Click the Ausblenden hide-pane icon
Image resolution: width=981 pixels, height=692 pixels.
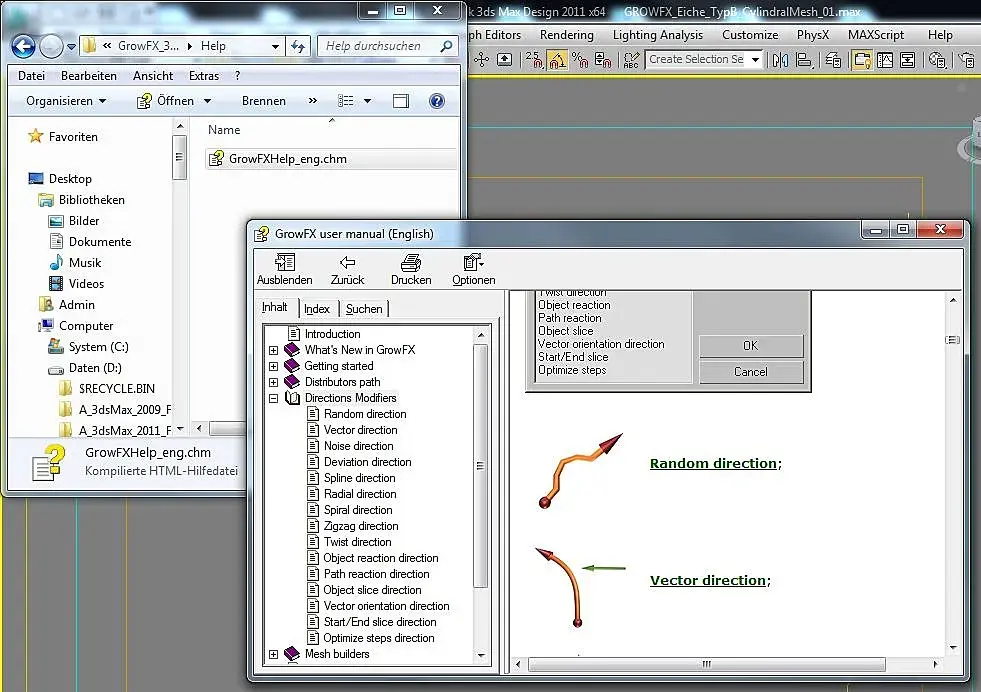pos(284,263)
